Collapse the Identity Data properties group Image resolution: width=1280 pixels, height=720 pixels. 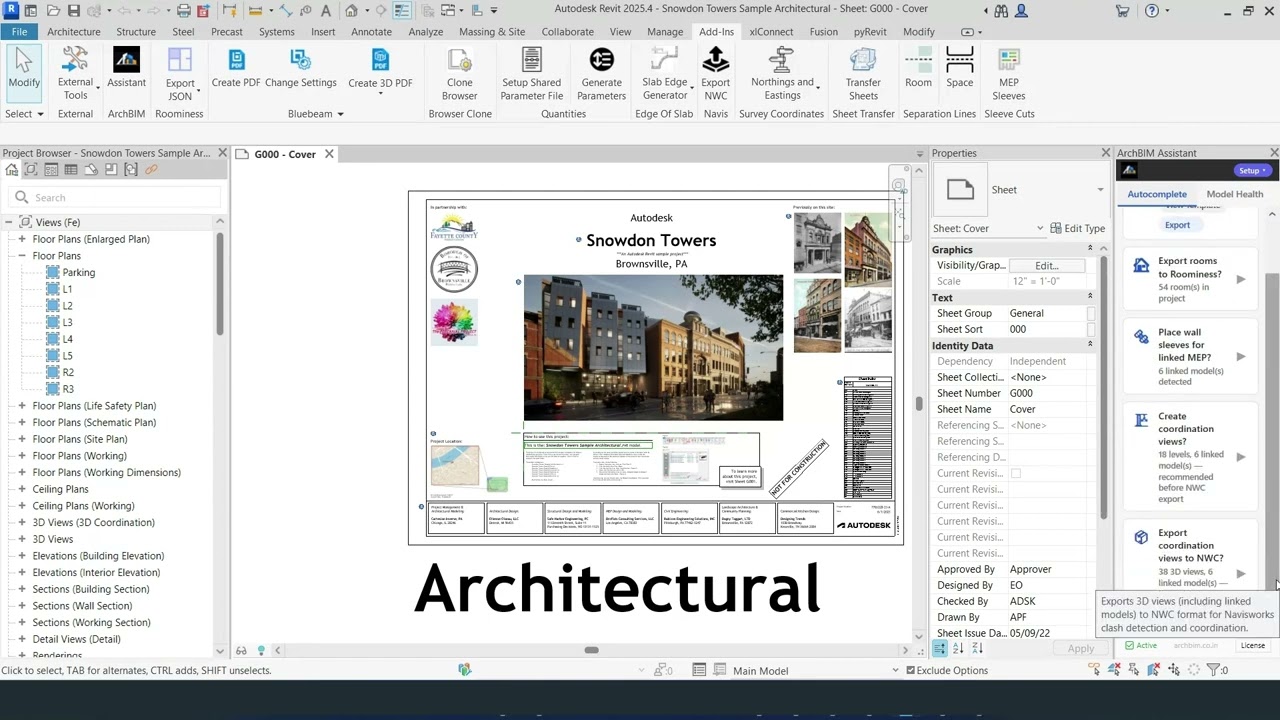(1090, 345)
